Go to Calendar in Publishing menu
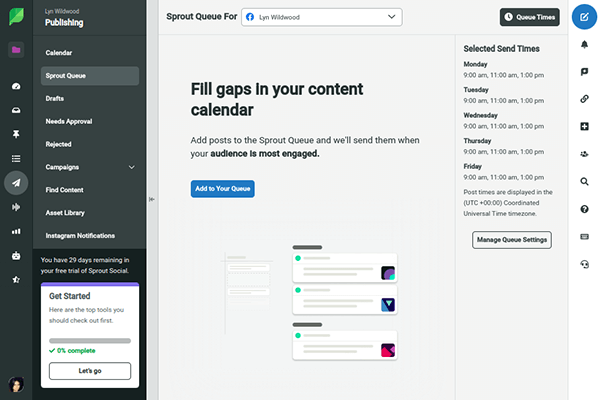 coord(59,52)
